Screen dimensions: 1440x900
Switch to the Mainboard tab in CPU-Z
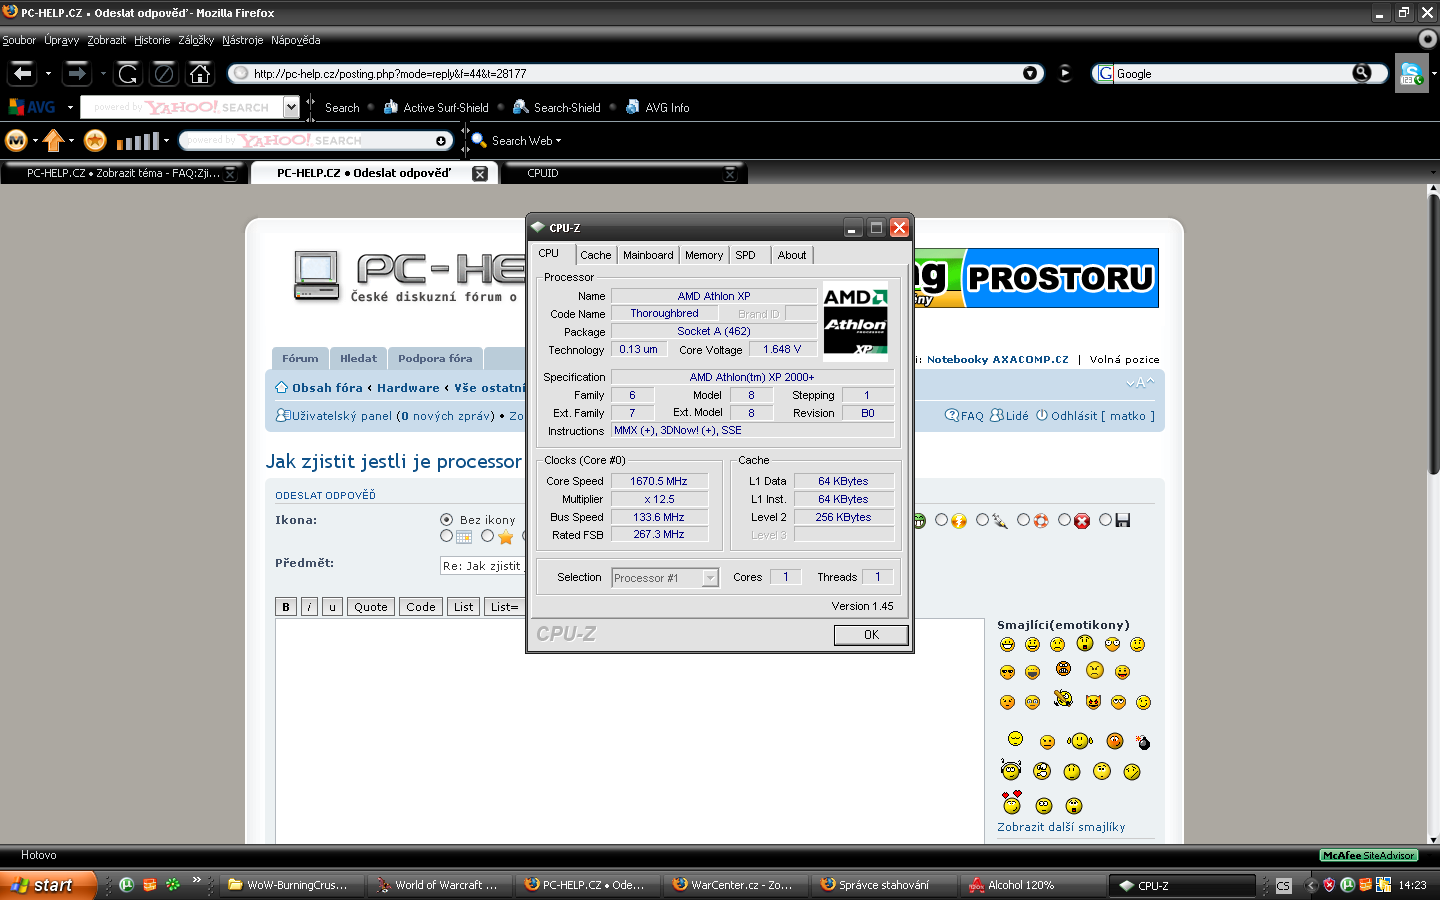(x=648, y=255)
